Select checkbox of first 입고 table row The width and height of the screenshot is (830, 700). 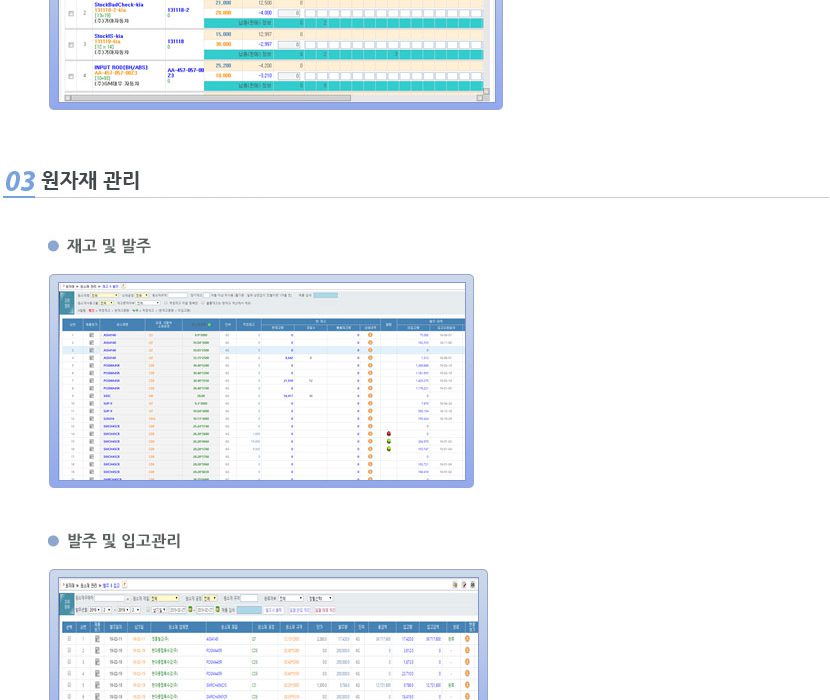(x=69, y=637)
